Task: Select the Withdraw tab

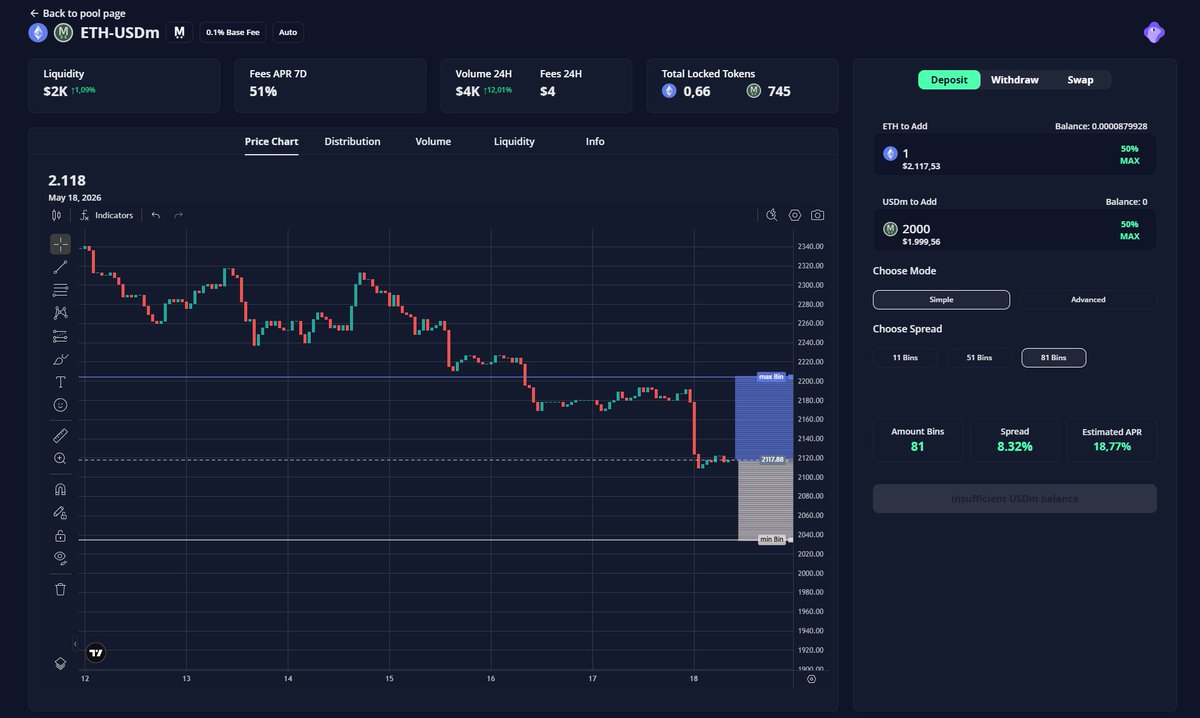Action: (x=1015, y=80)
